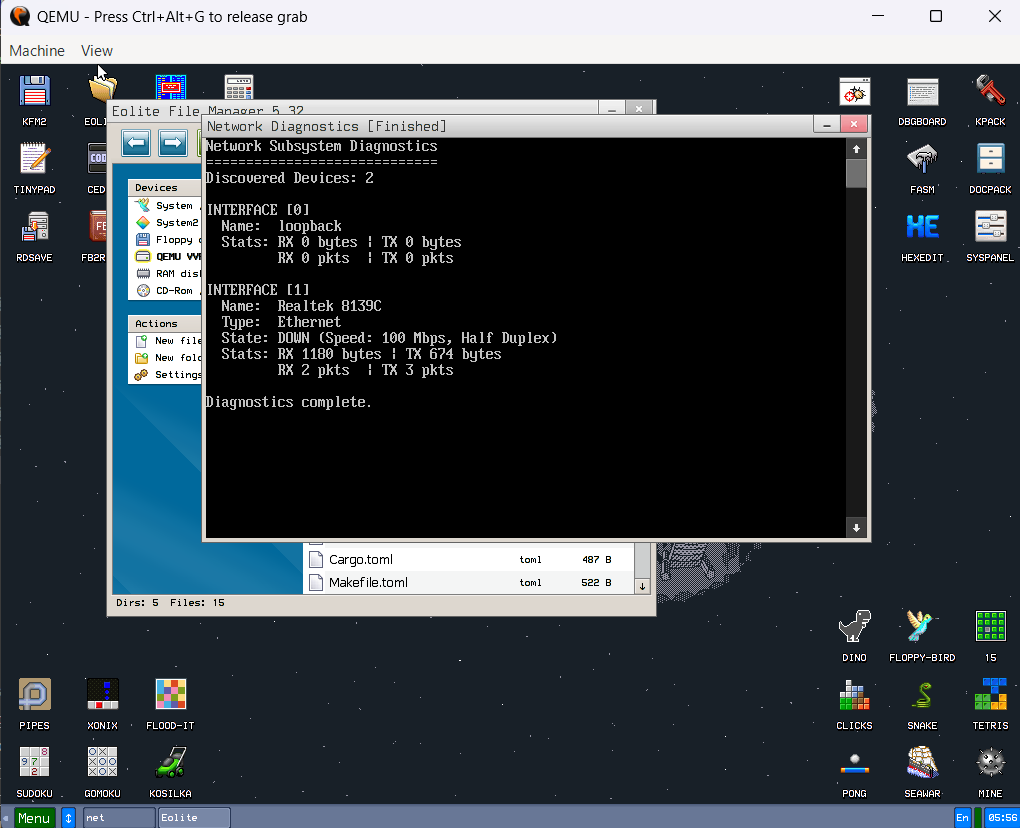The image size is (1020, 828).
Task: Select Makefile.toml file in Eolite
Action: tap(468, 582)
